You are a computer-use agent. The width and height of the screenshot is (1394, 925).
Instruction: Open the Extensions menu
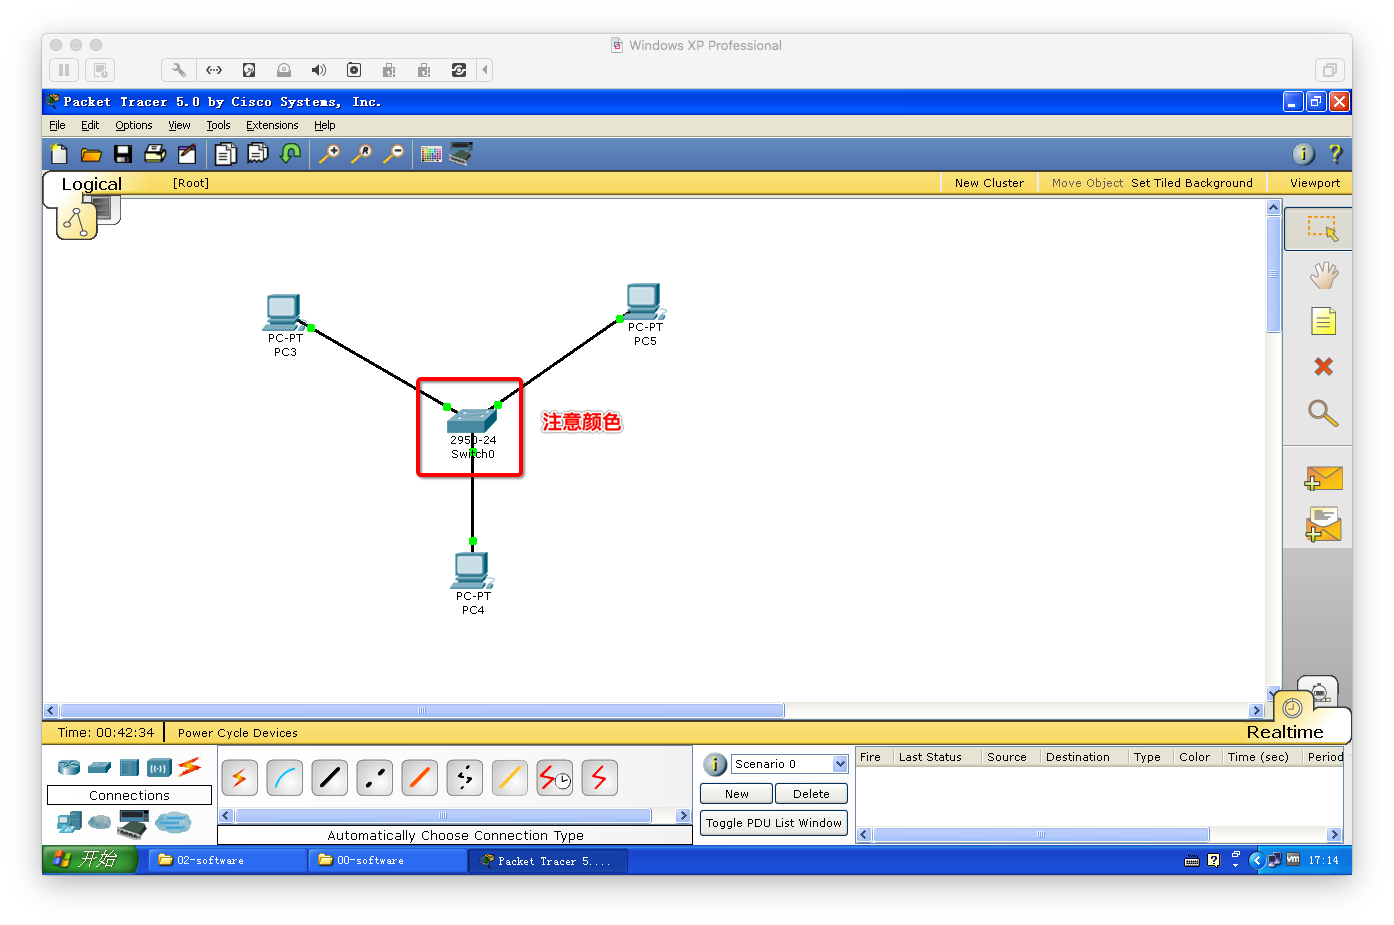coord(272,125)
